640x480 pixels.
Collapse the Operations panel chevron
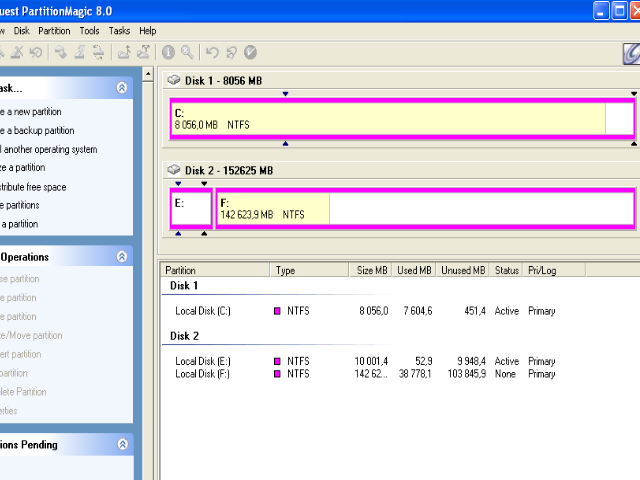click(122, 256)
